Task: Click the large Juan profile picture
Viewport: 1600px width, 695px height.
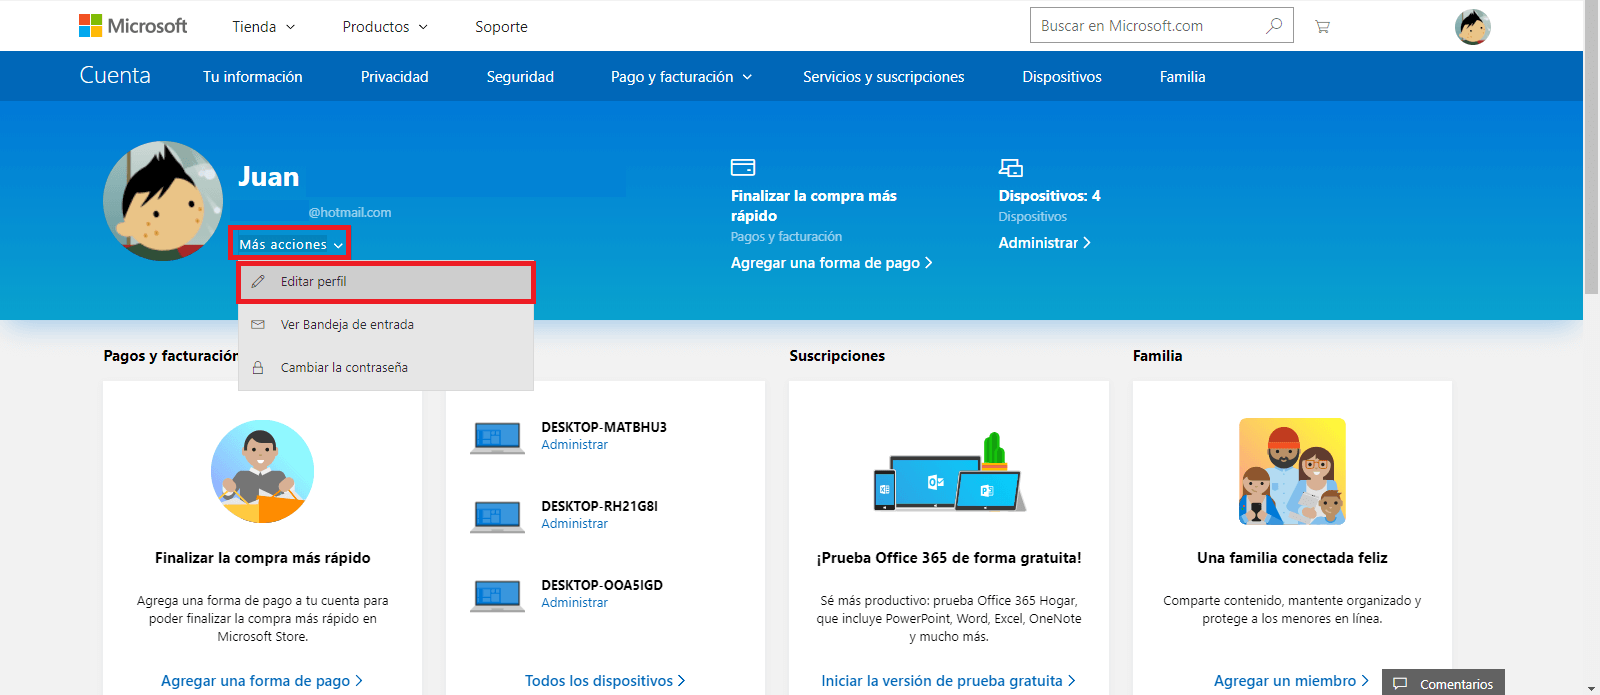Action: [x=163, y=201]
